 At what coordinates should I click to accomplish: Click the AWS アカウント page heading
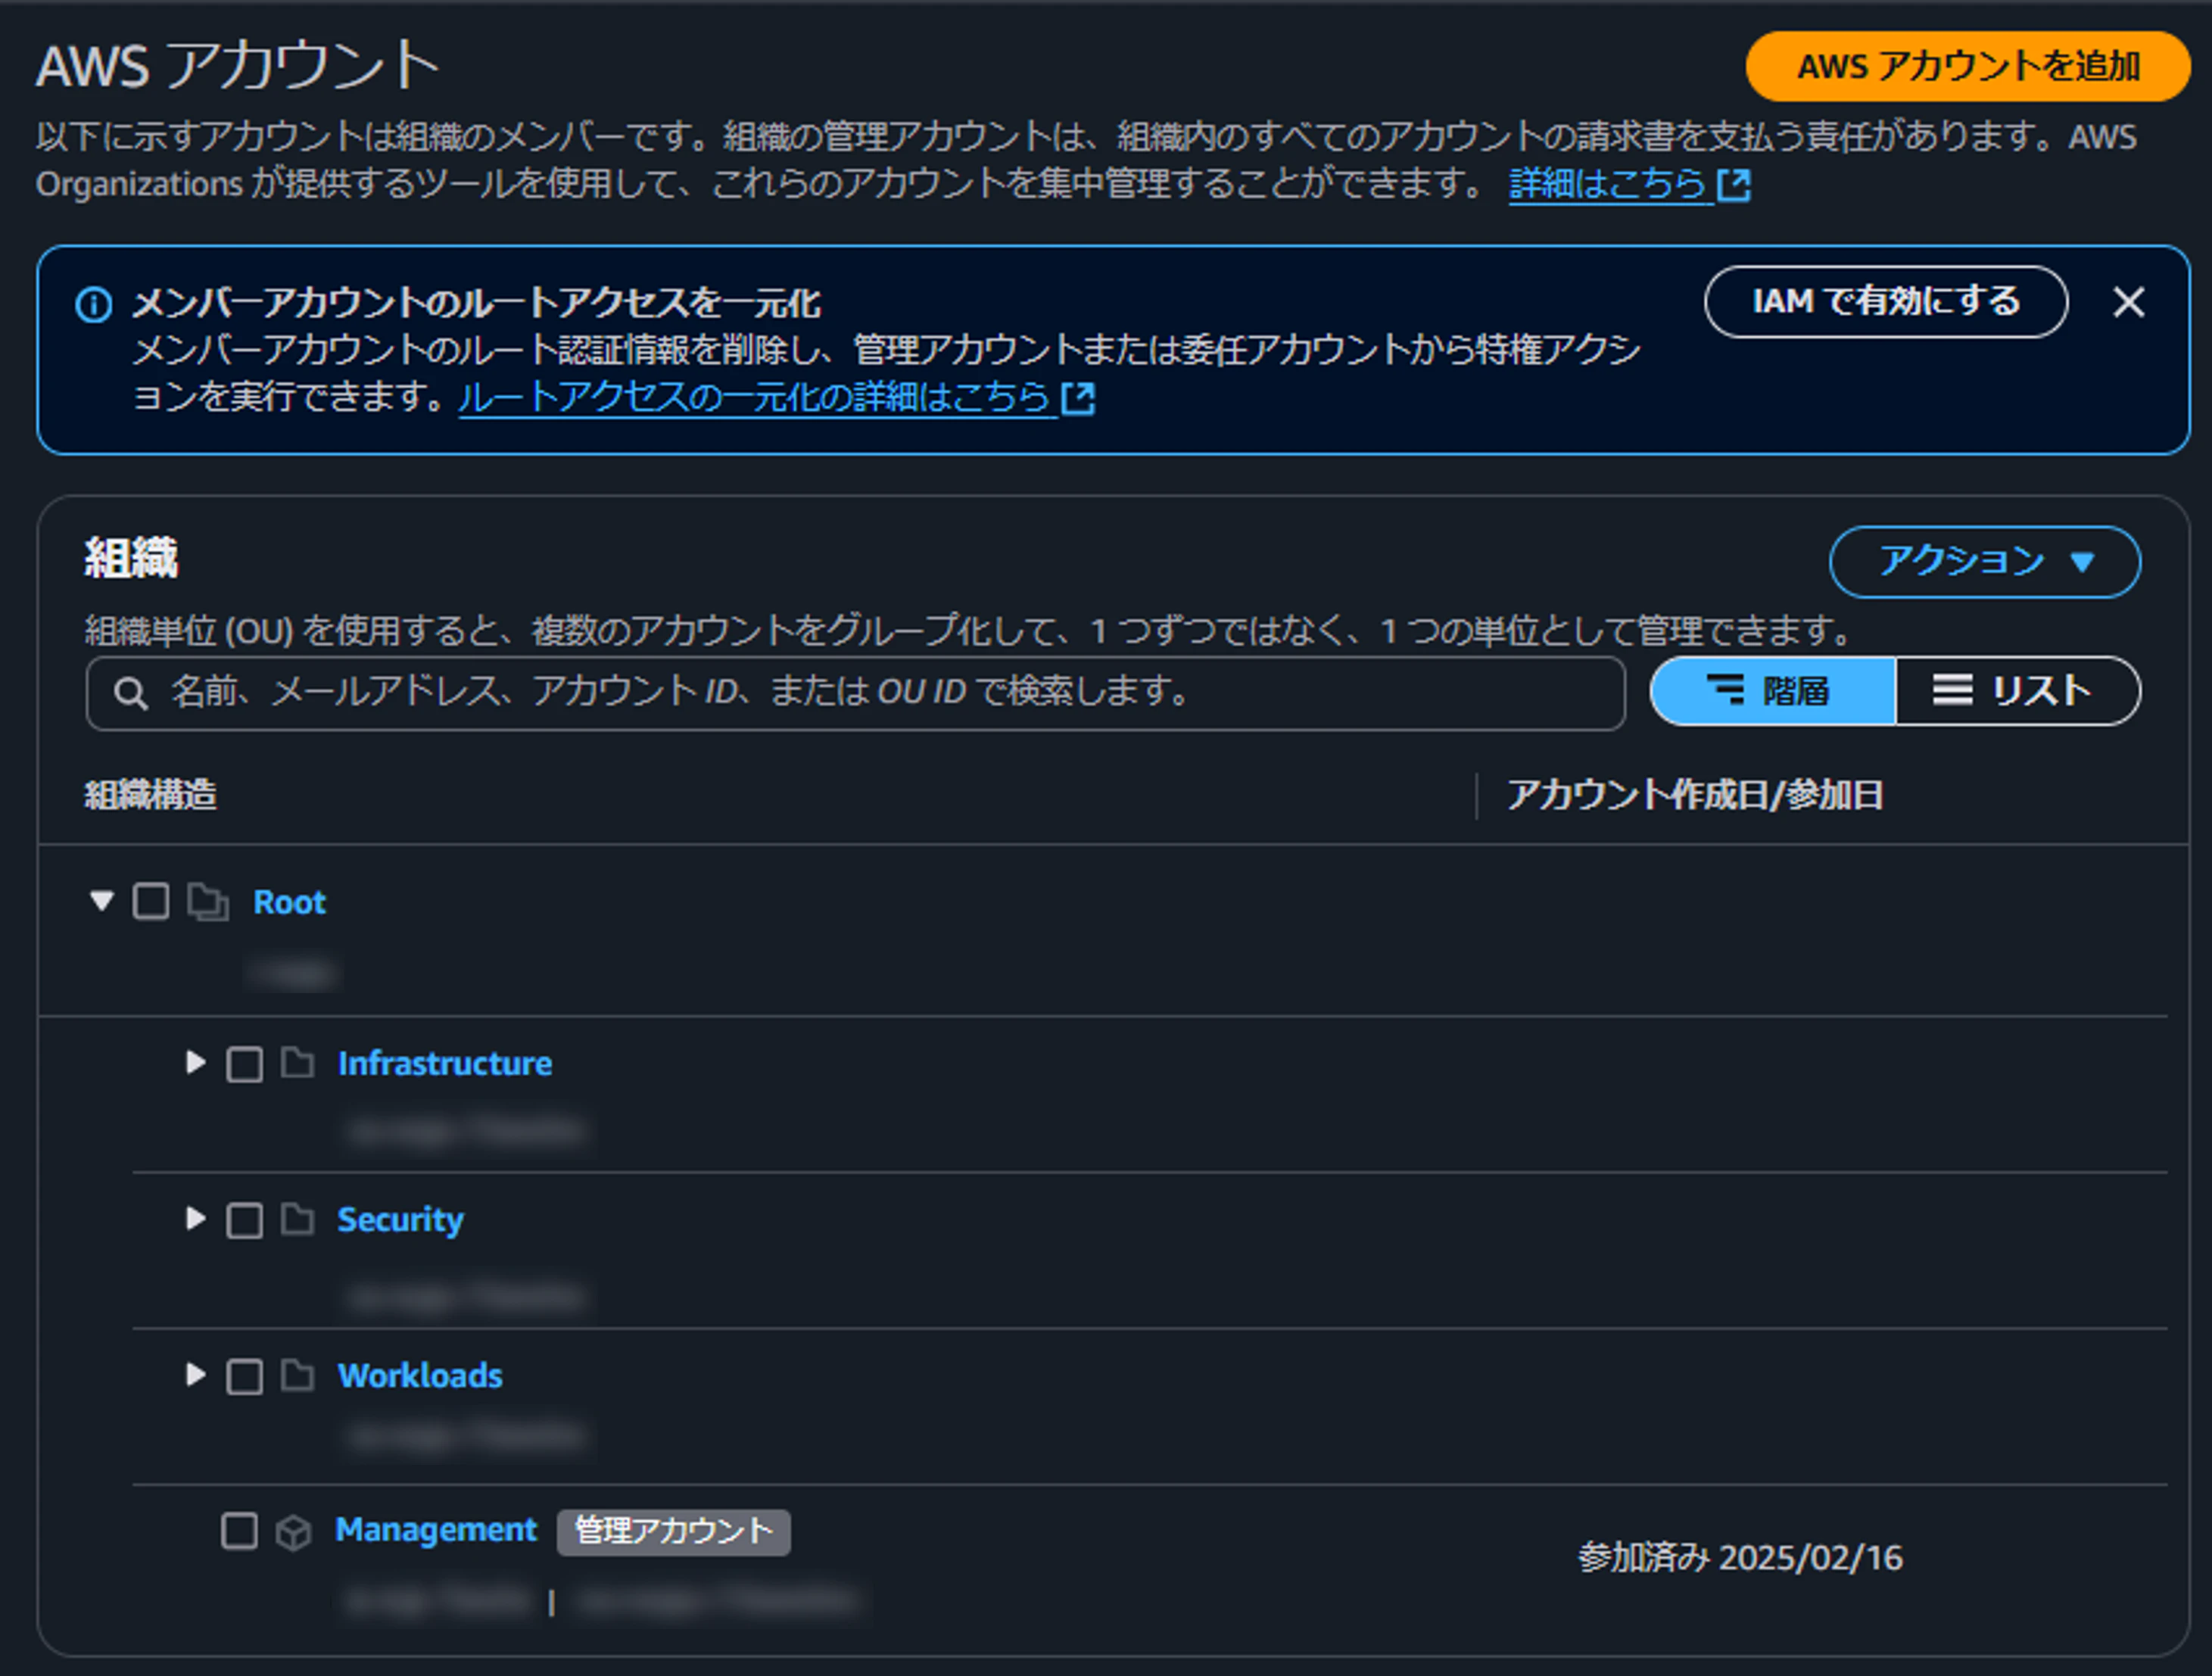pyautogui.click(x=239, y=66)
